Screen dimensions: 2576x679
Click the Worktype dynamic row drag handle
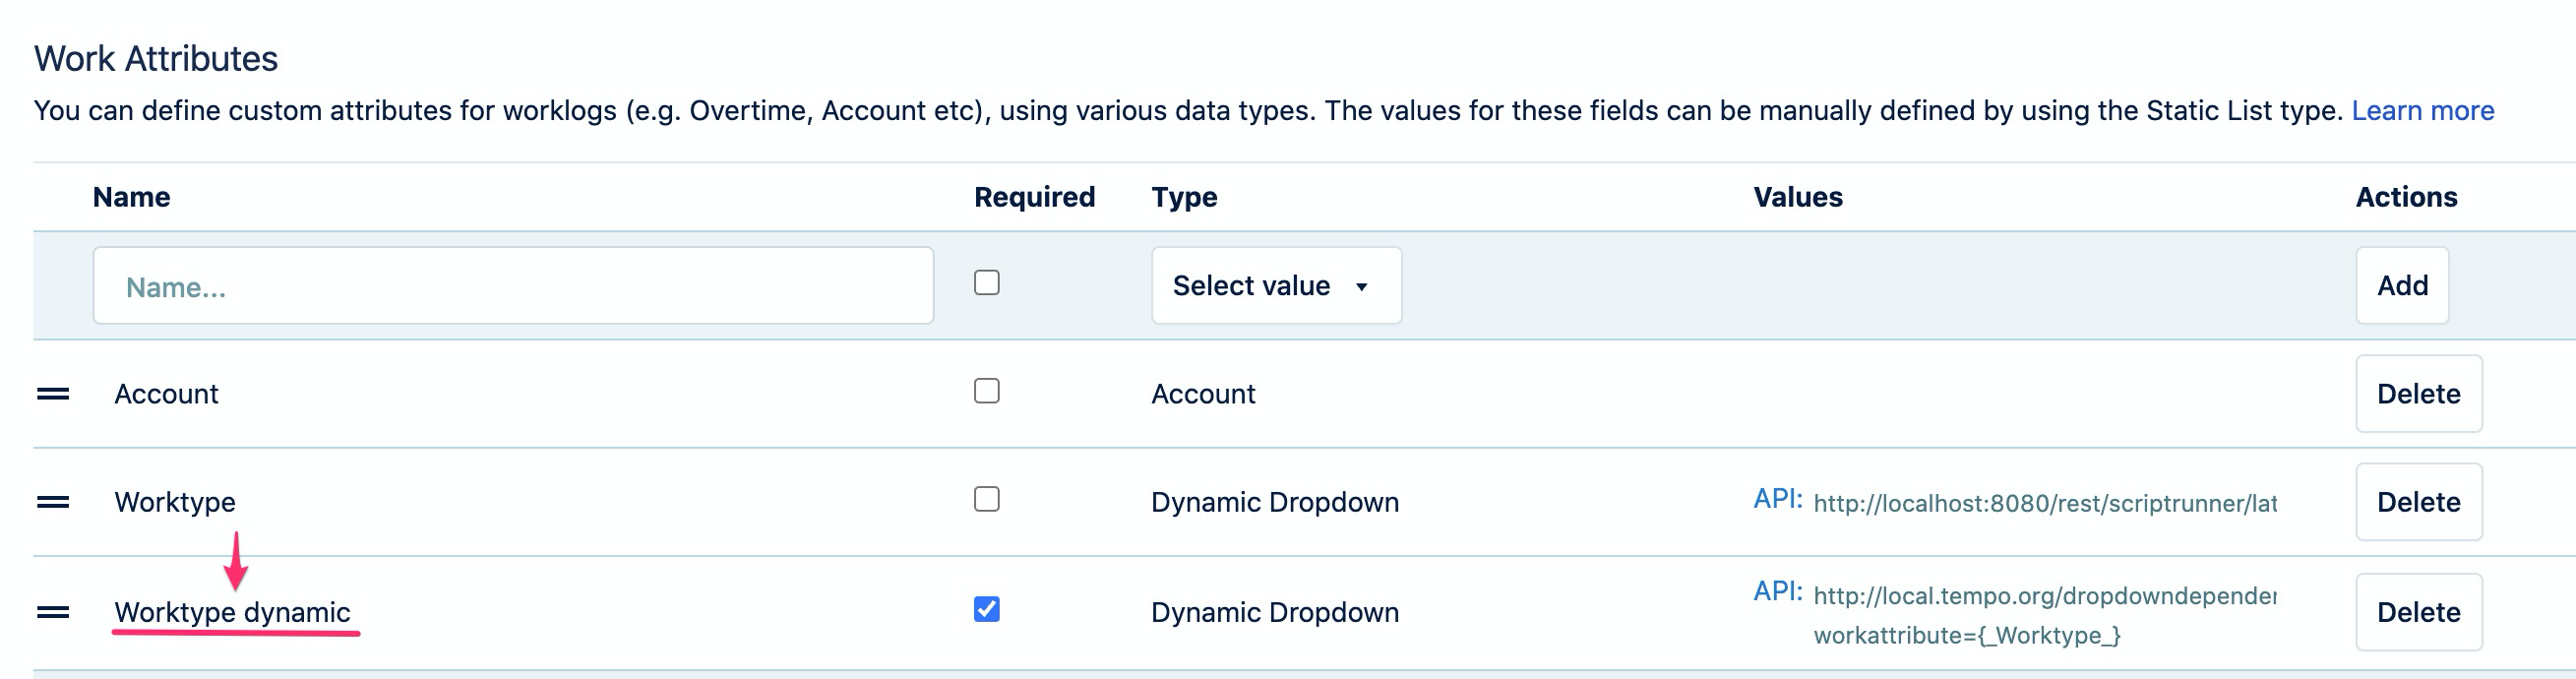[x=53, y=612]
